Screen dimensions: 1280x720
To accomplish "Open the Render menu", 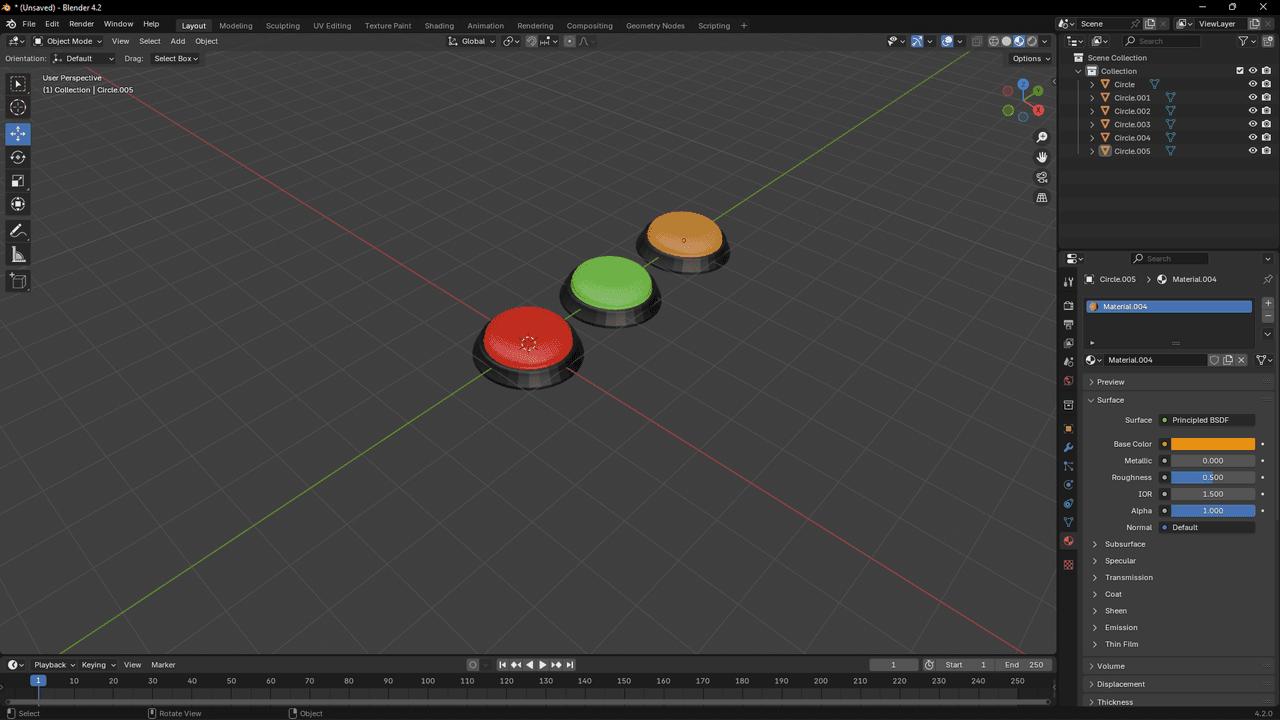I will pyautogui.click(x=81, y=24).
